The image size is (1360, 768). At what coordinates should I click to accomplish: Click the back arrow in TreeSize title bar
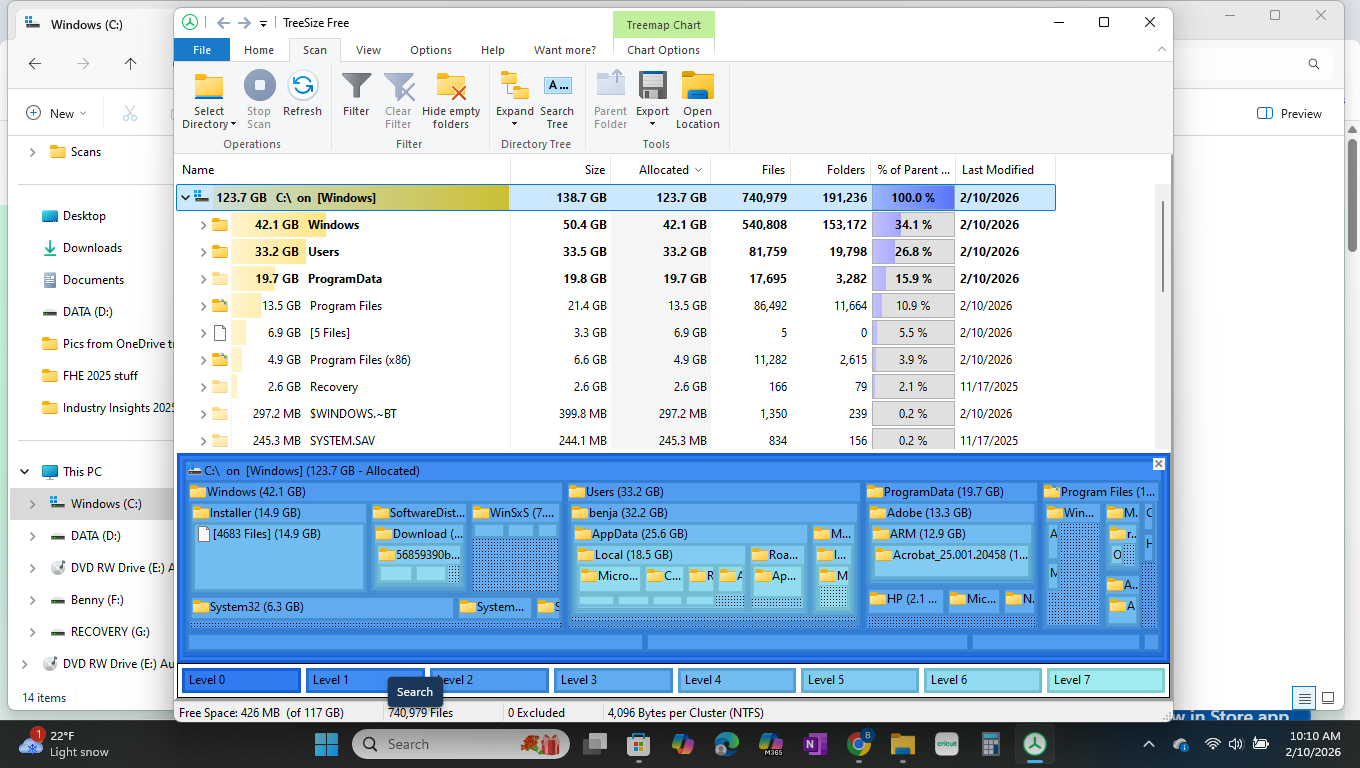coord(223,22)
